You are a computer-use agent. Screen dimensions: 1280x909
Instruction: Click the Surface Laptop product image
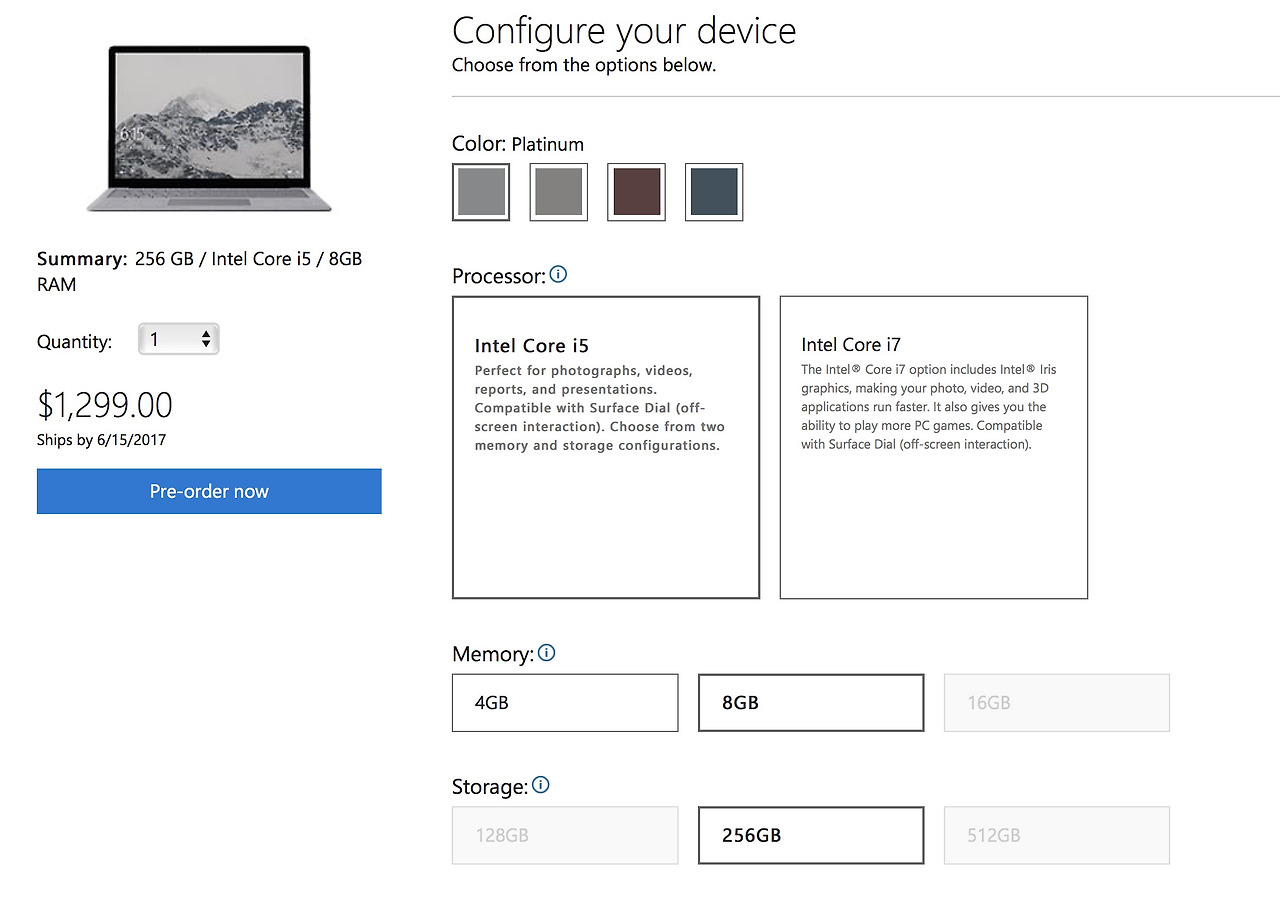coord(209,129)
